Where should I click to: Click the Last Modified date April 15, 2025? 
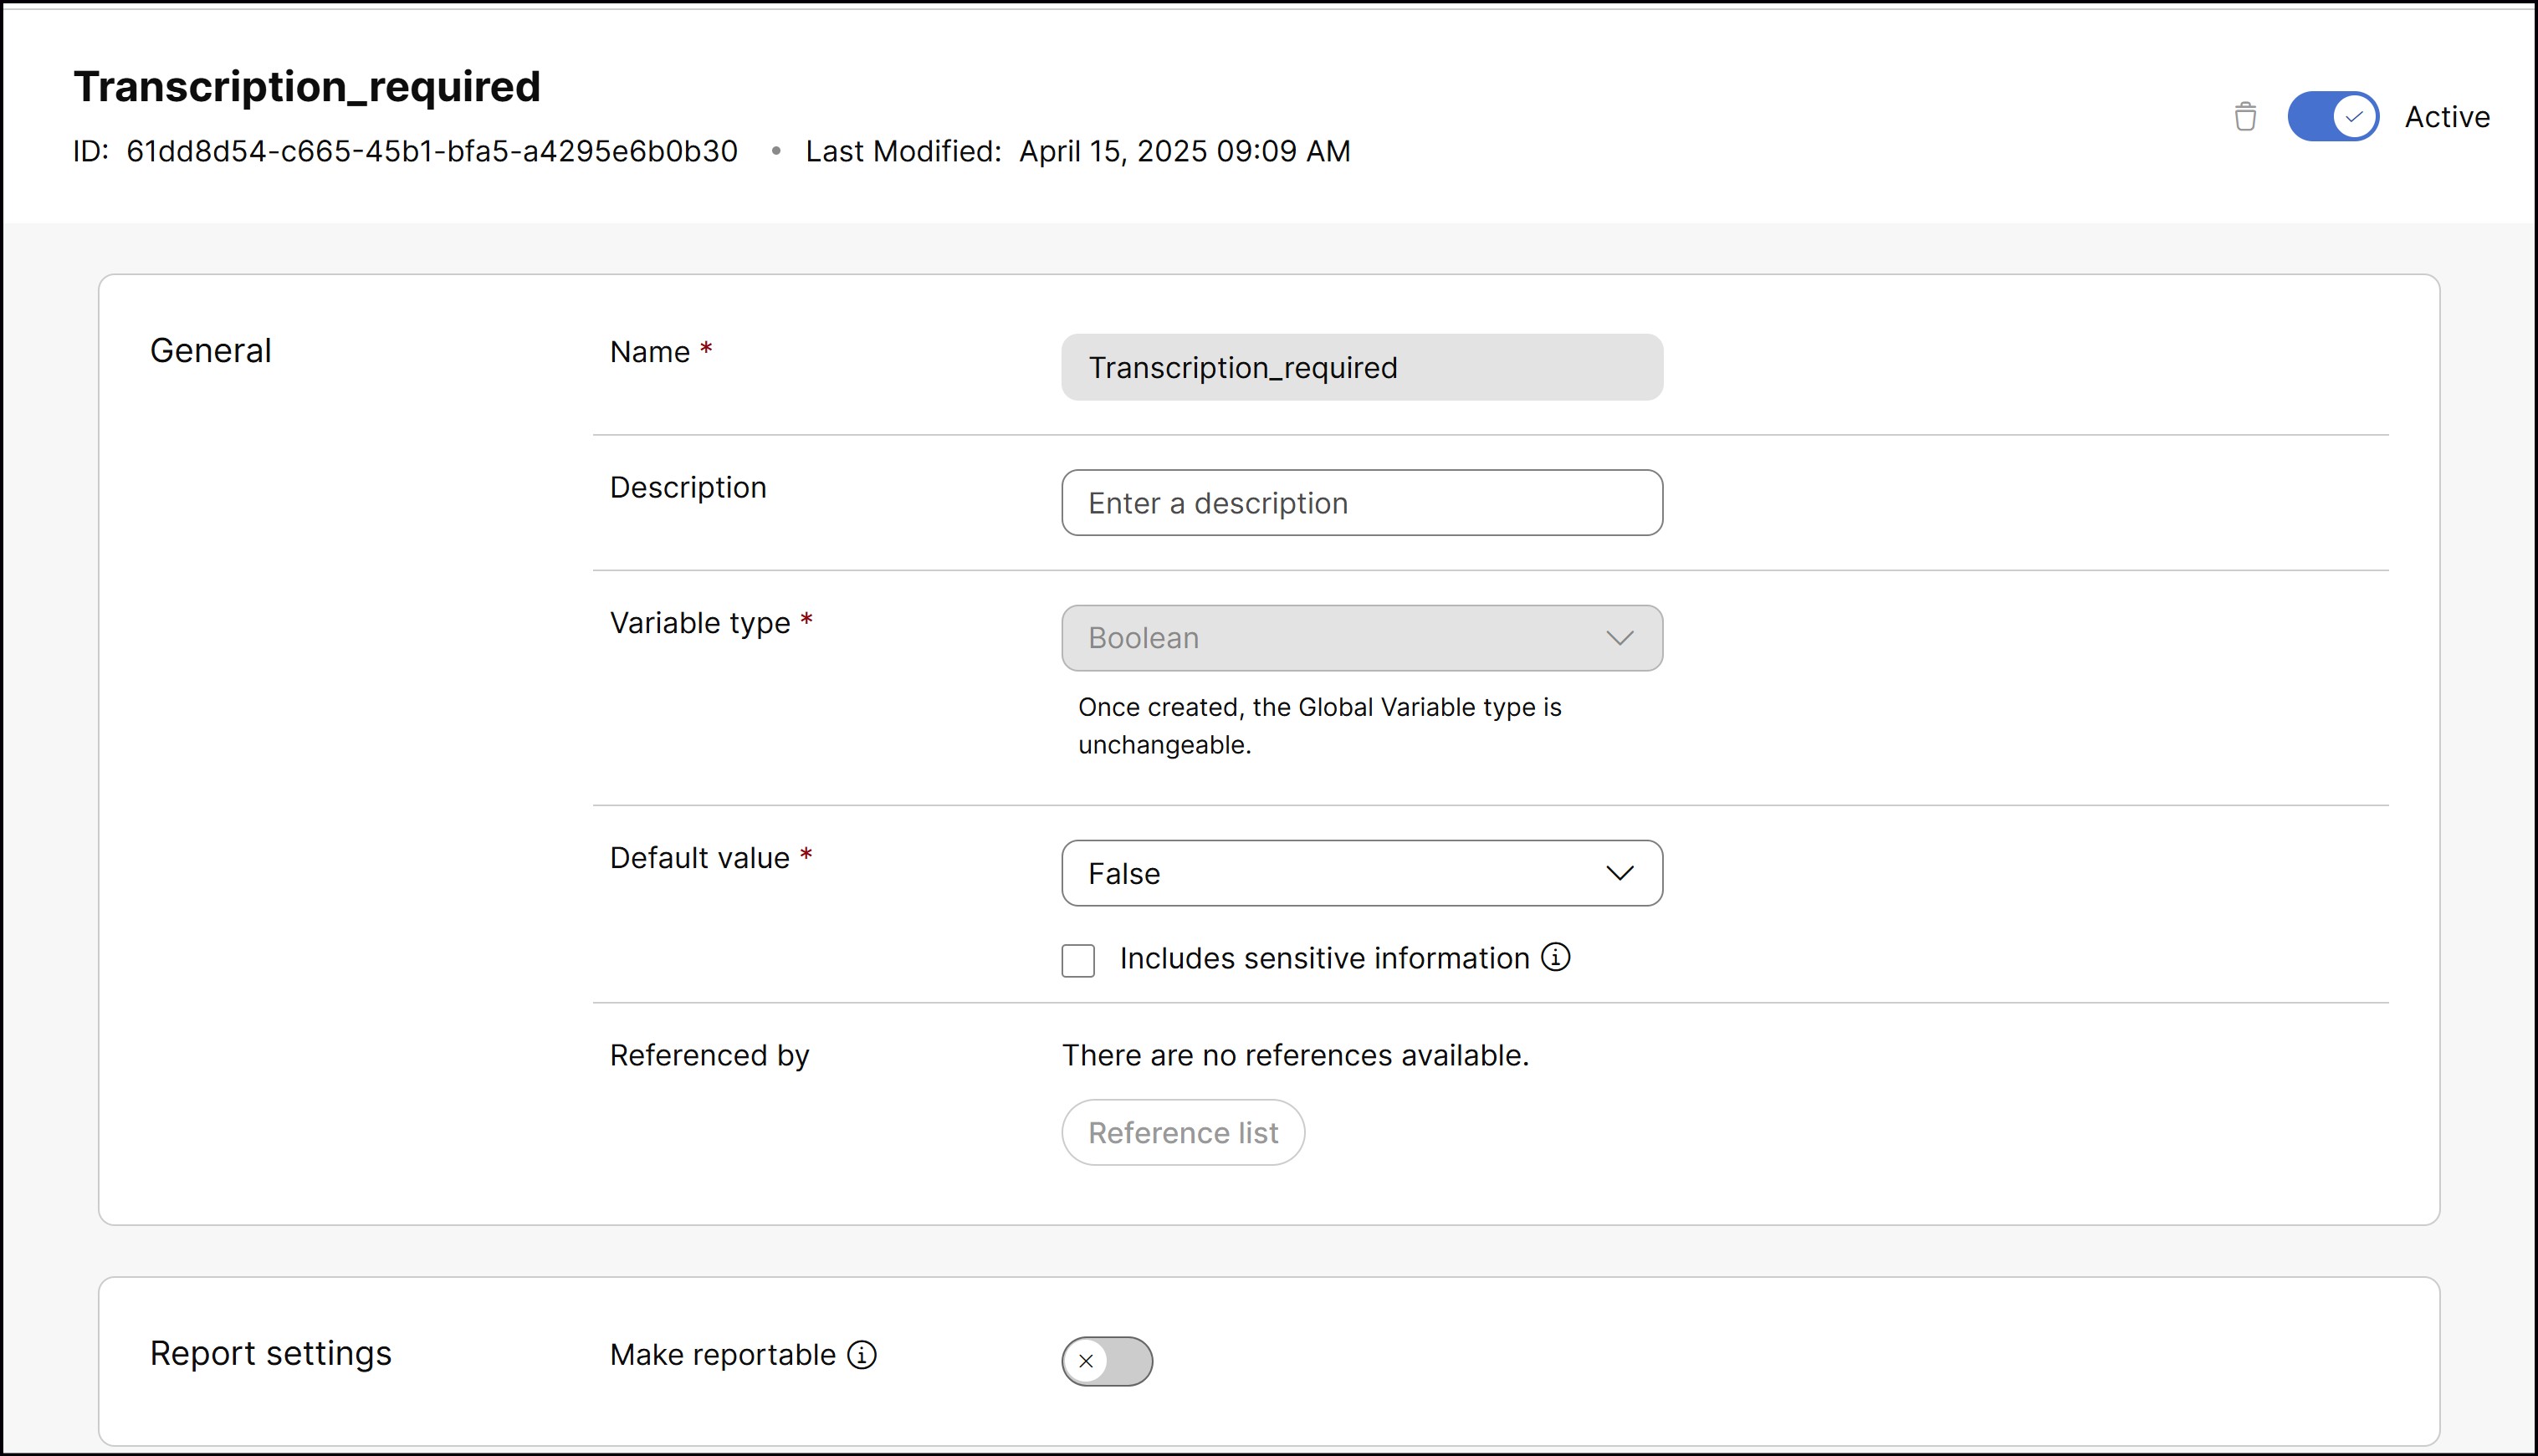click(x=1185, y=151)
